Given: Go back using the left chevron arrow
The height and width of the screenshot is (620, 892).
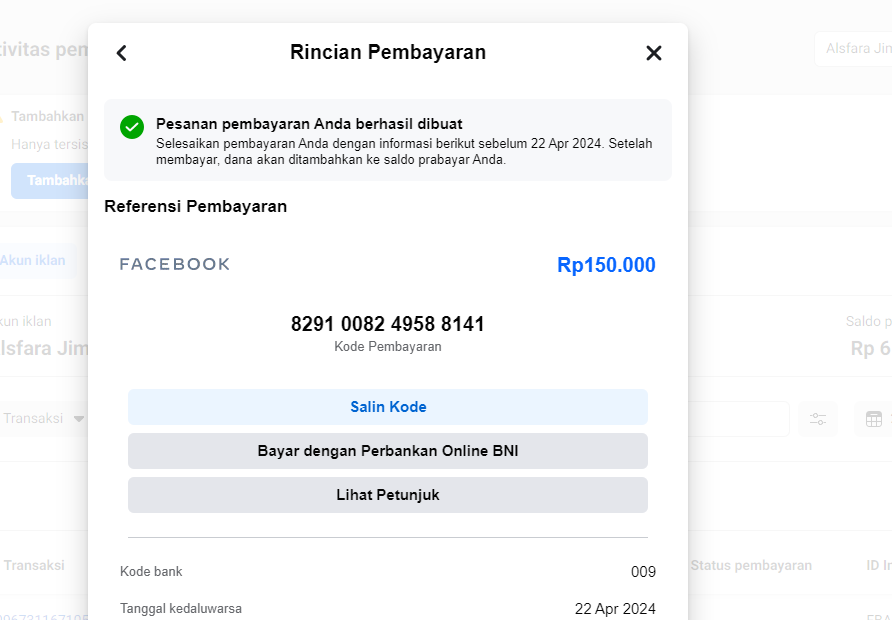Looking at the screenshot, I should coord(122,53).
